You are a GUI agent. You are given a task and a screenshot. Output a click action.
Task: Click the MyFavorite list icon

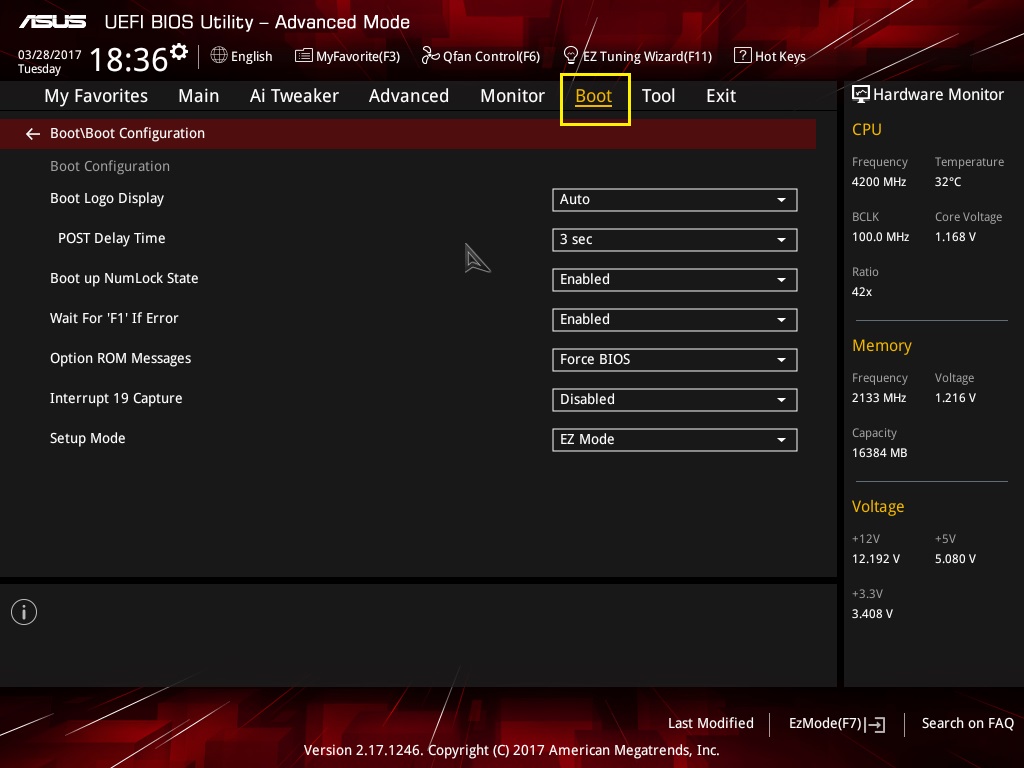tap(304, 56)
